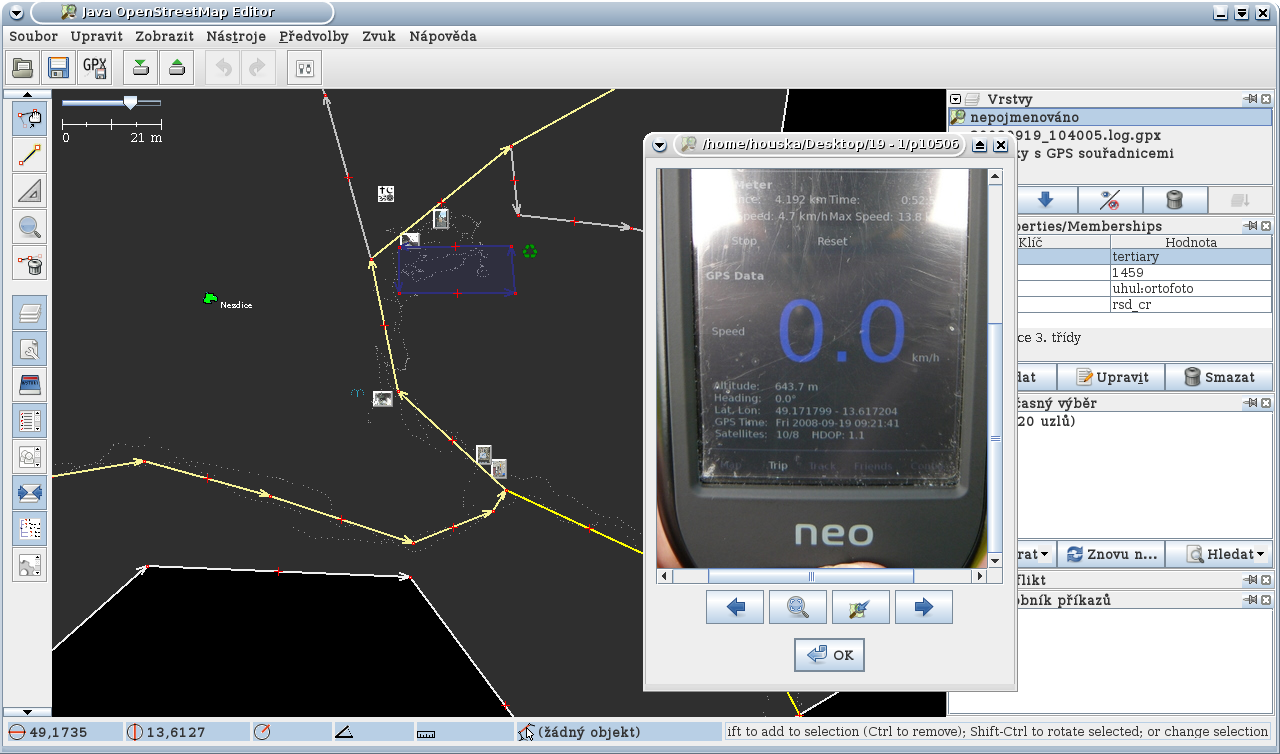Click the Upravit properties button
The height and width of the screenshot is (754, 1280).
(1111, 377)
